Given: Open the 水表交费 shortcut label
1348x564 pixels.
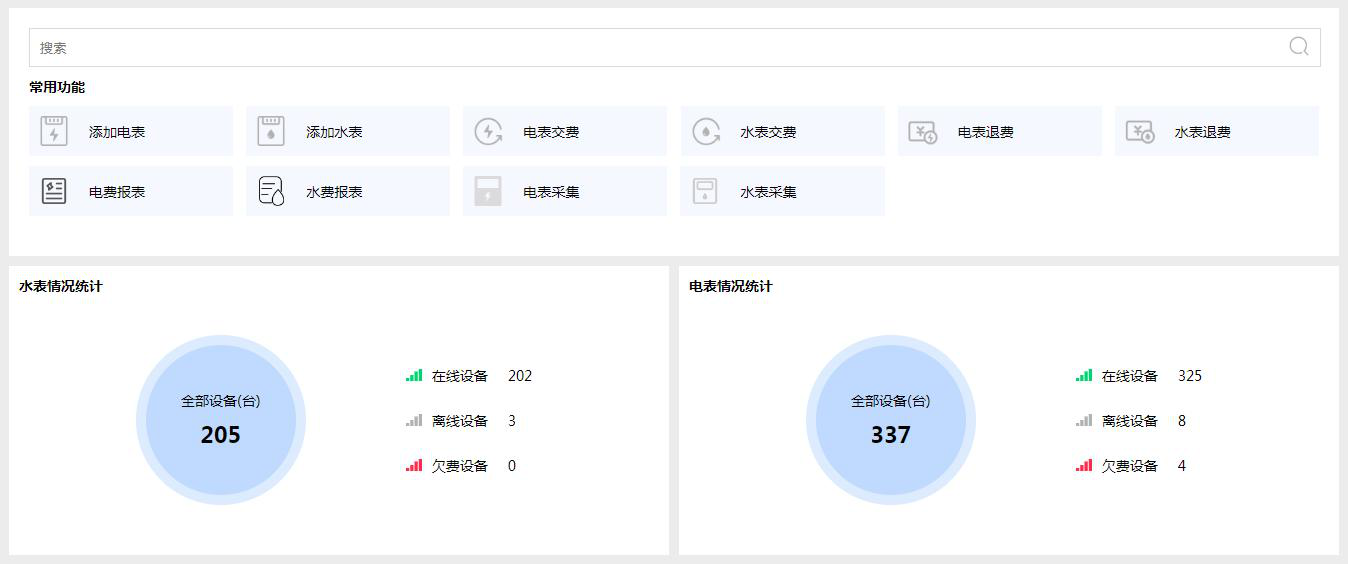Looking at the screenshot, I should tap(768, 132).
